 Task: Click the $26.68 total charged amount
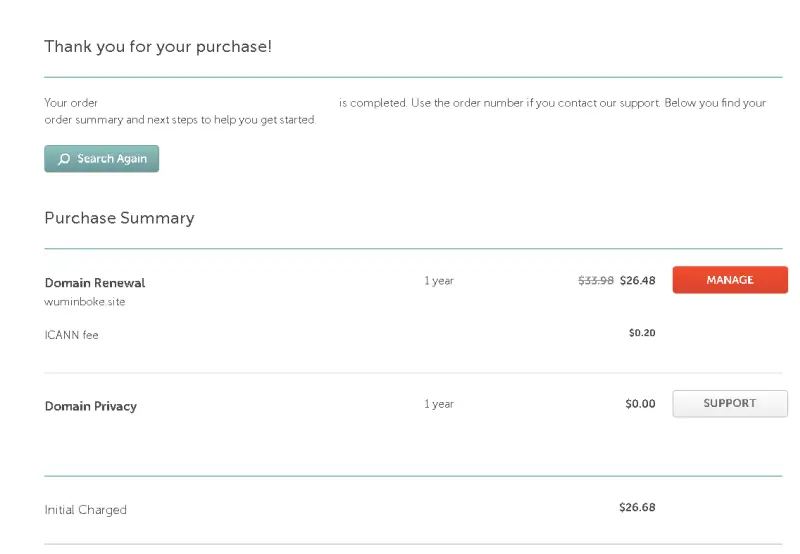click(x=637, y=507)
